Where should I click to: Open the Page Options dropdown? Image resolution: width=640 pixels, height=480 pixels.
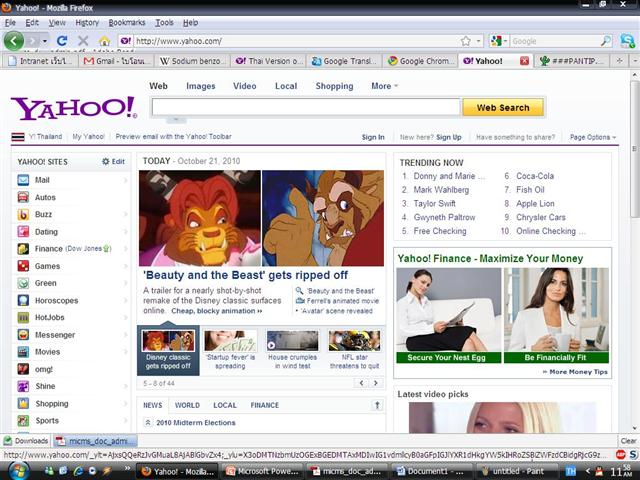(x=593, y=137)
